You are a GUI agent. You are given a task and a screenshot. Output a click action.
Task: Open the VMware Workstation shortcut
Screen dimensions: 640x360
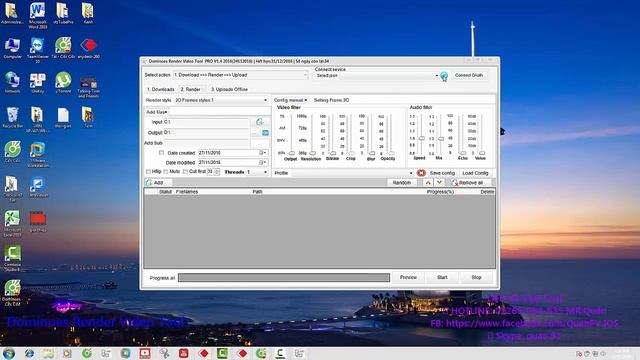[x=38, y=154]
